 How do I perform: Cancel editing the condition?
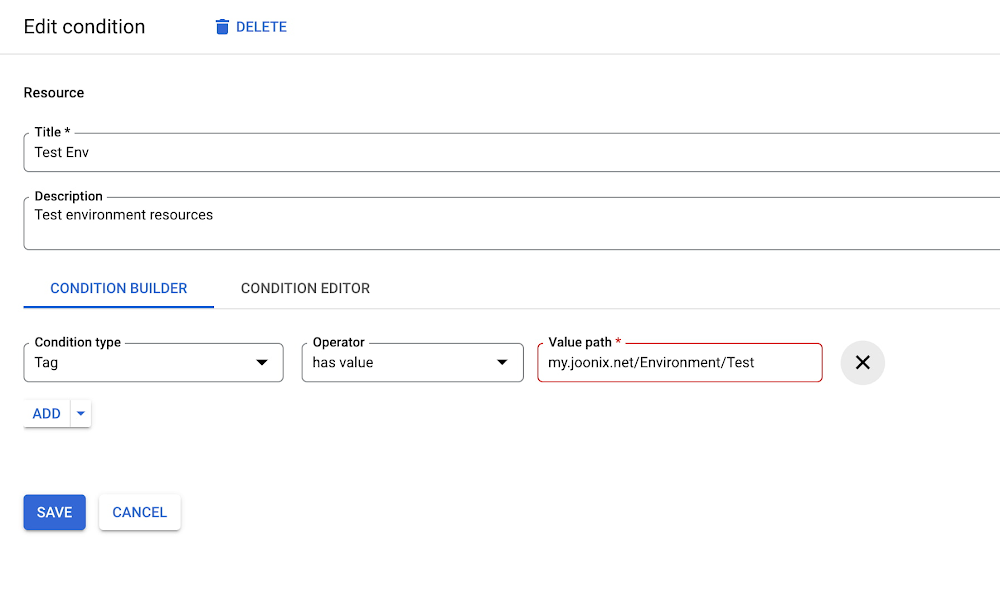click(x=139, y=512)
